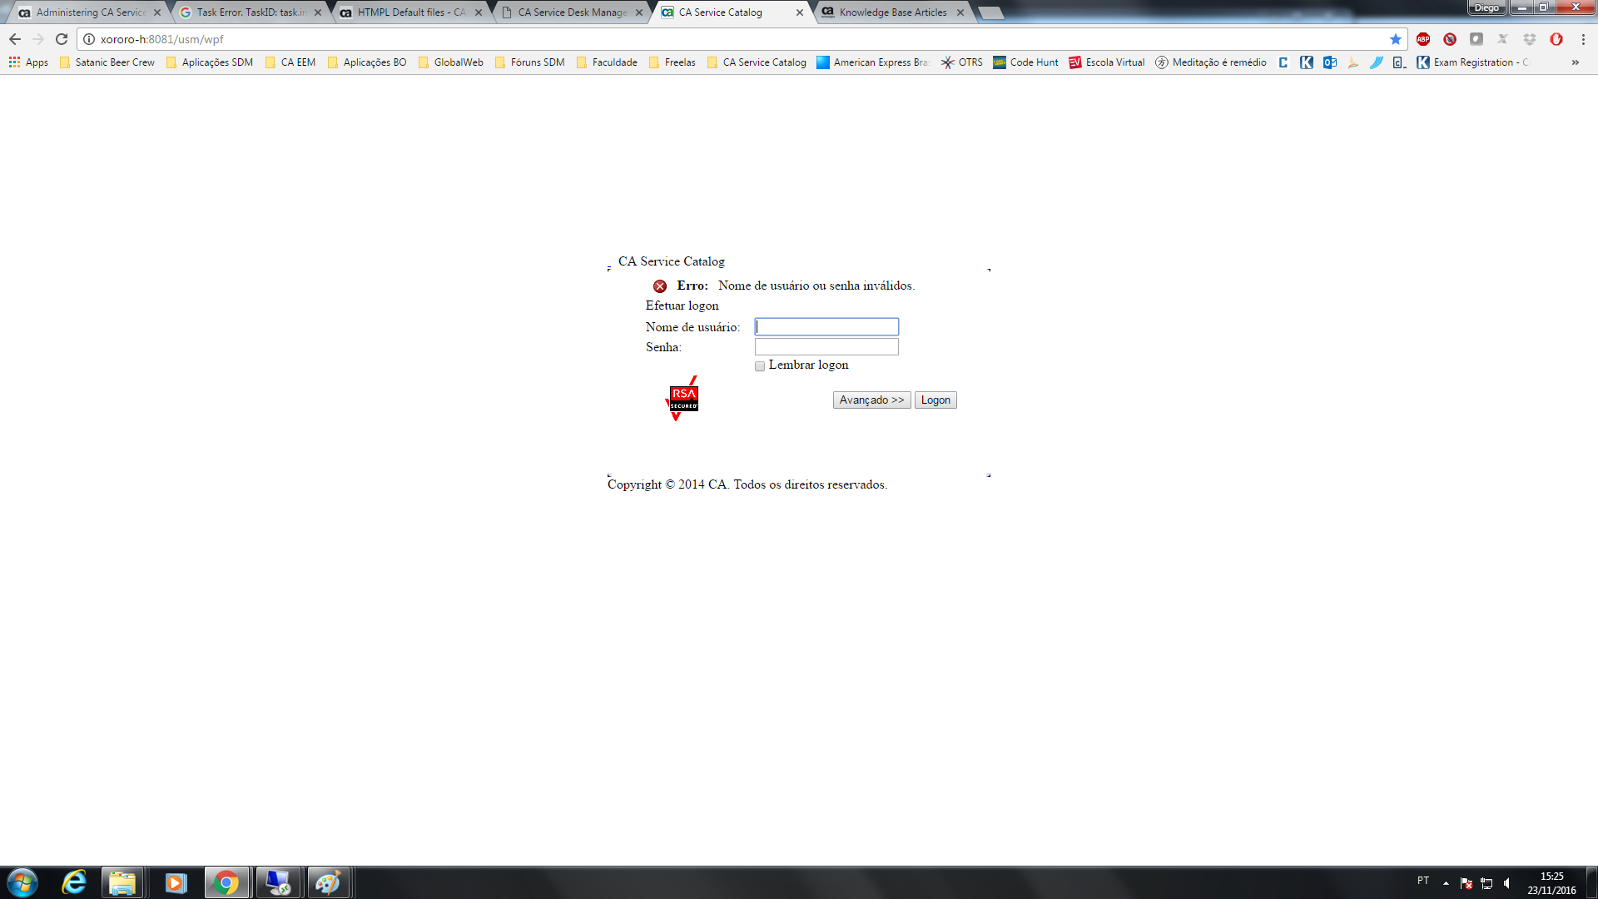The image size is (1598, 899).
Task: Close the CA Service Catalog tab
Action: pyautogui.click(x=799, y=12)
